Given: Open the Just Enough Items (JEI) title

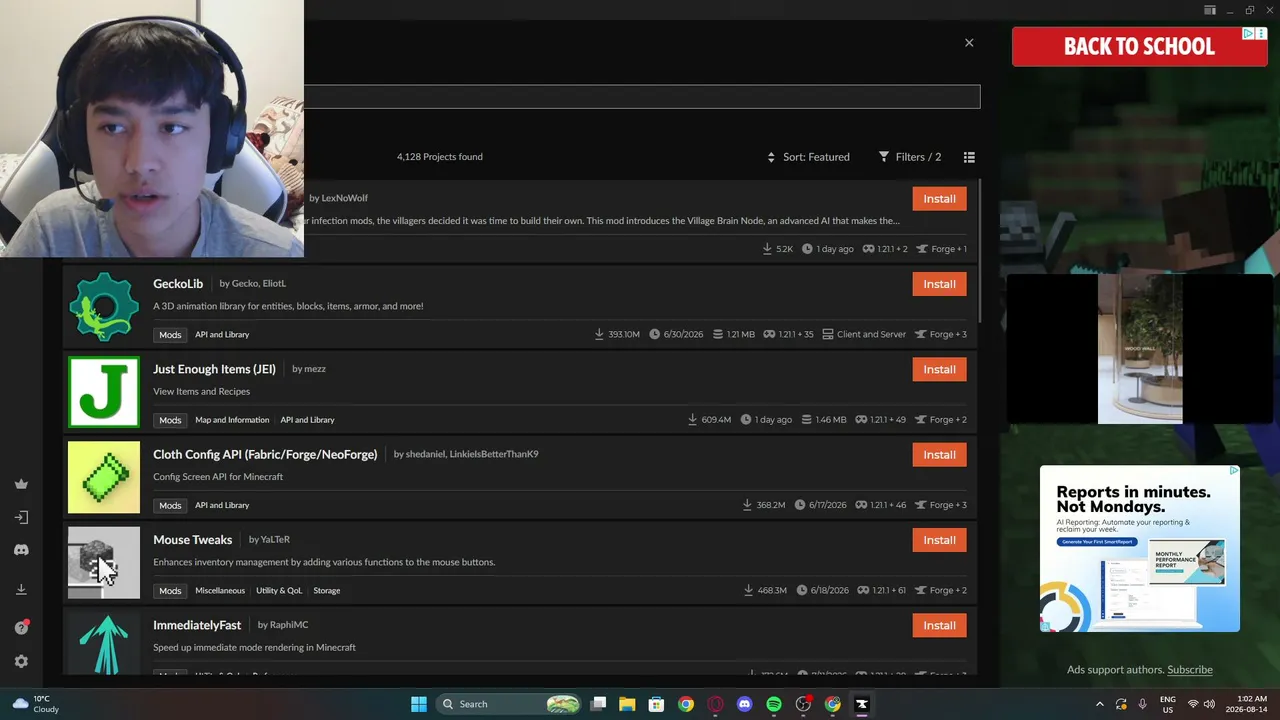Looking at the screenshot, I should [214, 369].
